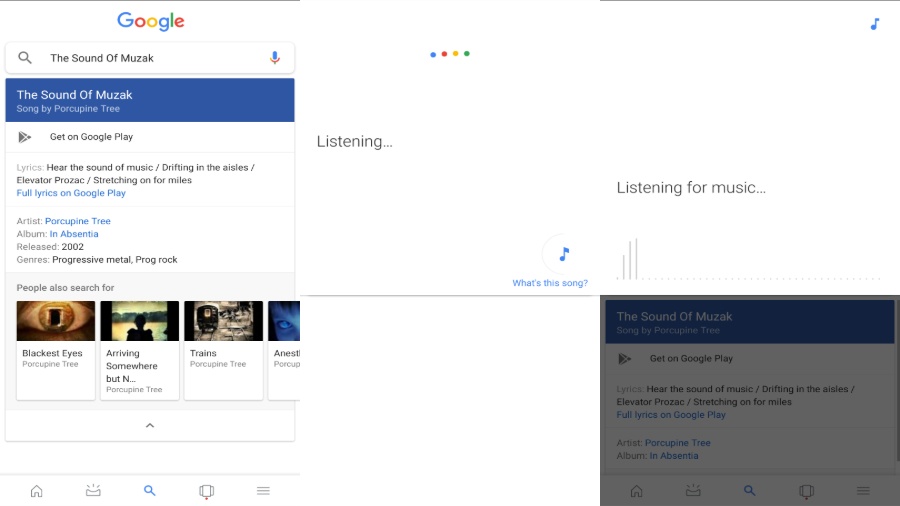The width and height of the screenshot is (900, 506).
Task: Click the Released 2002 text
Action: [x=50, y=247]
